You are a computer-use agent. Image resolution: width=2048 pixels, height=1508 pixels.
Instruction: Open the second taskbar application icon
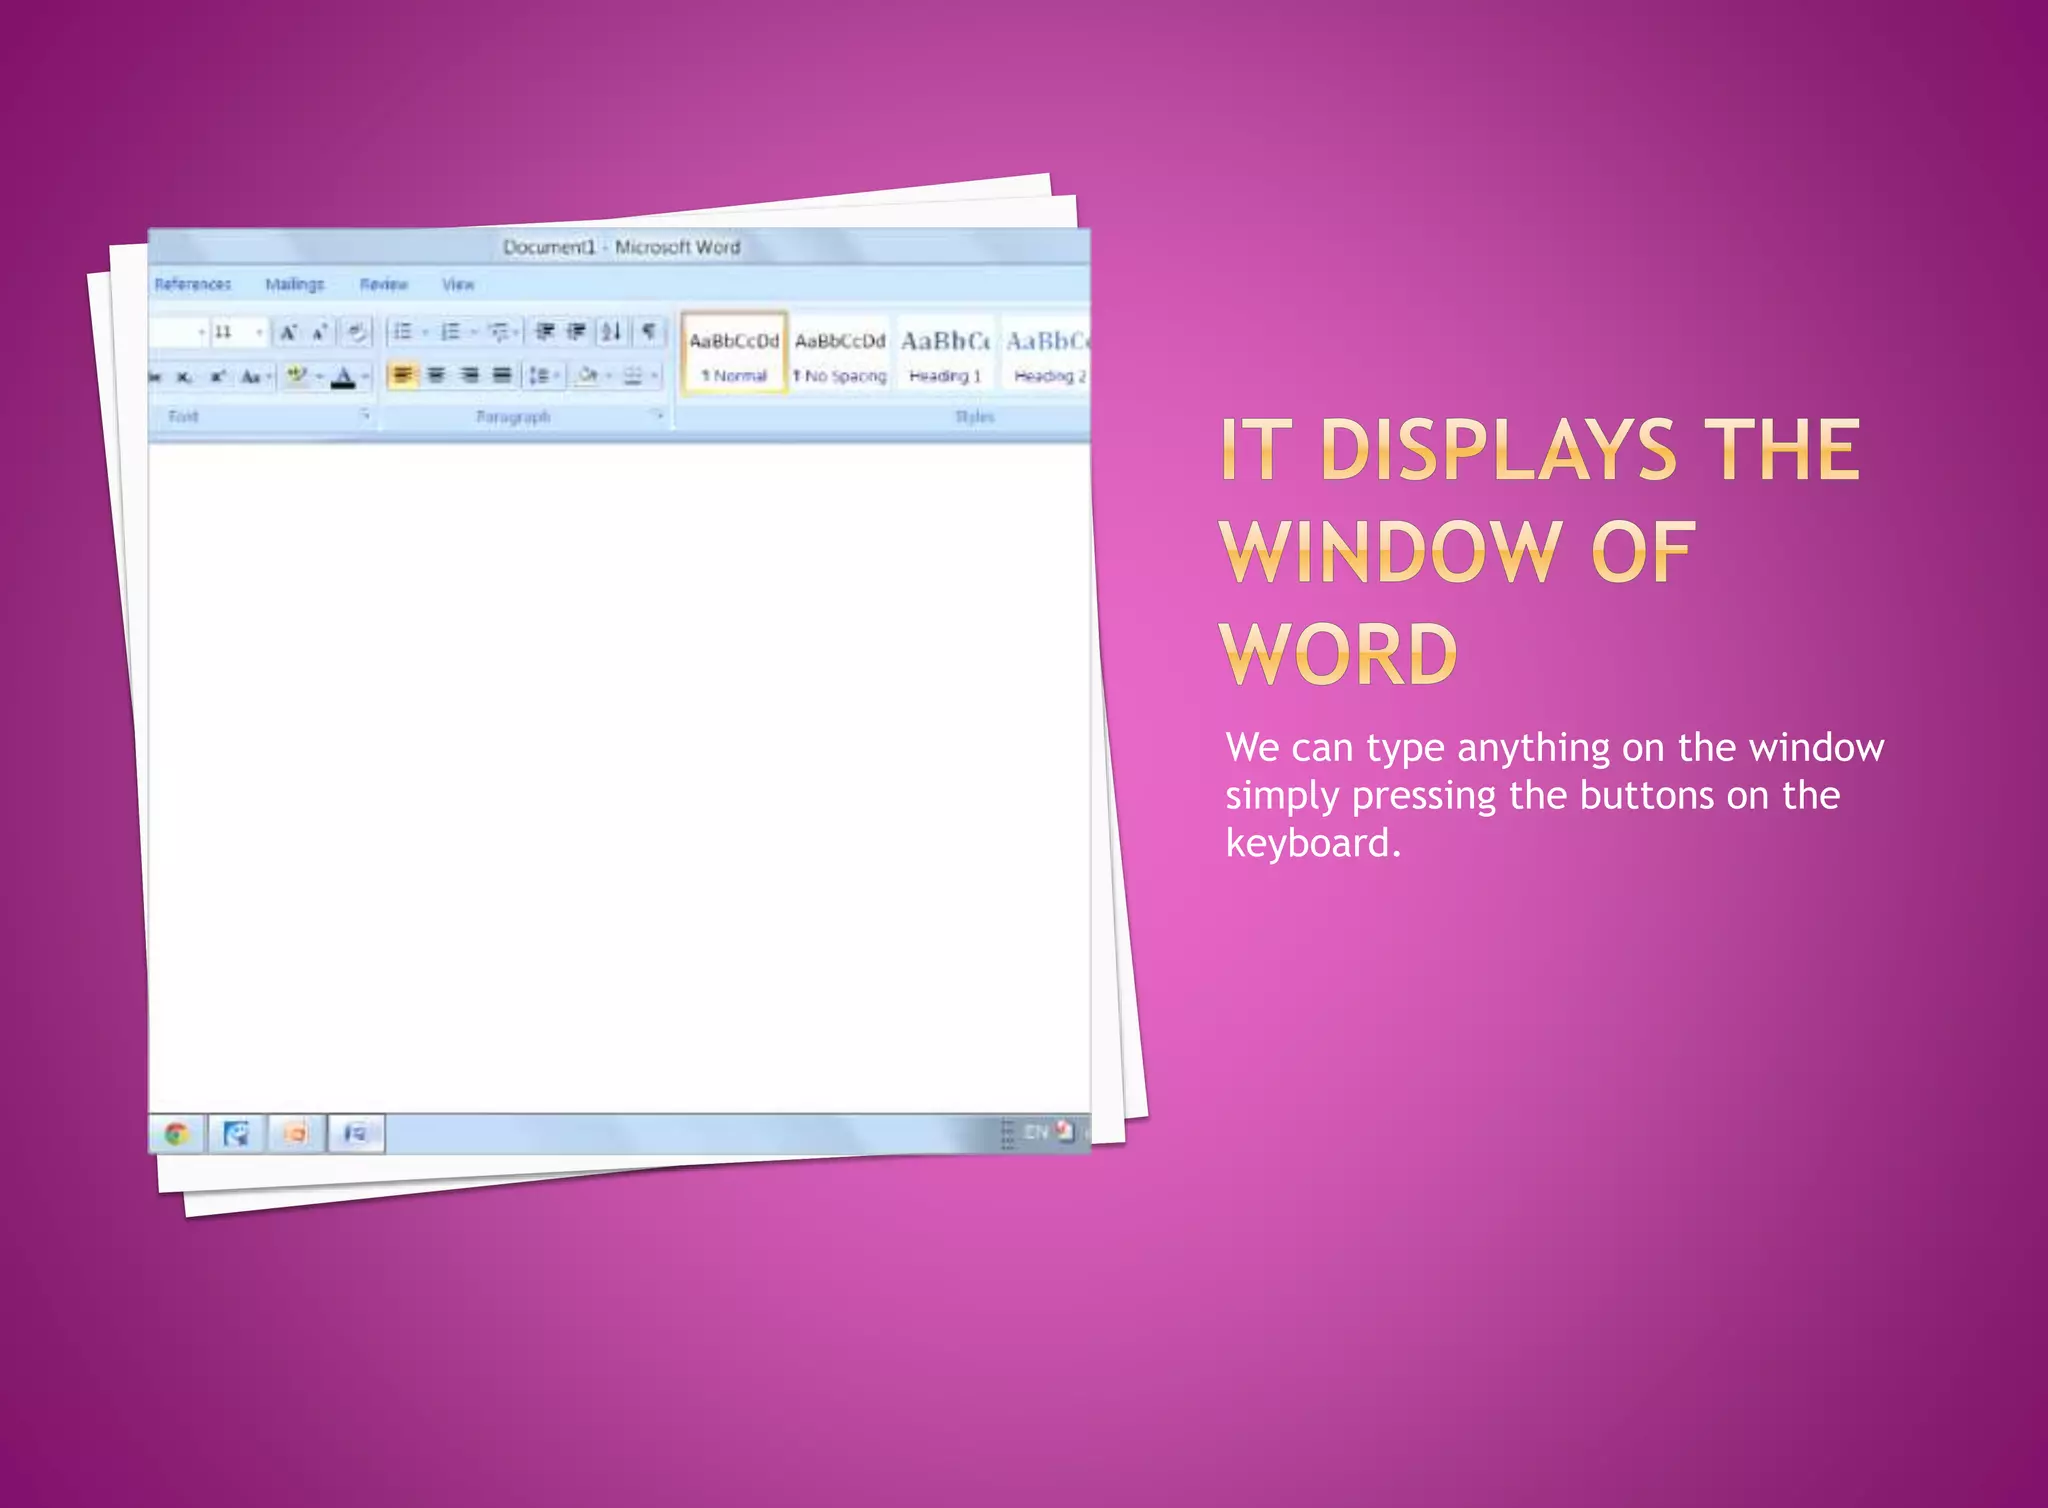236,1134
